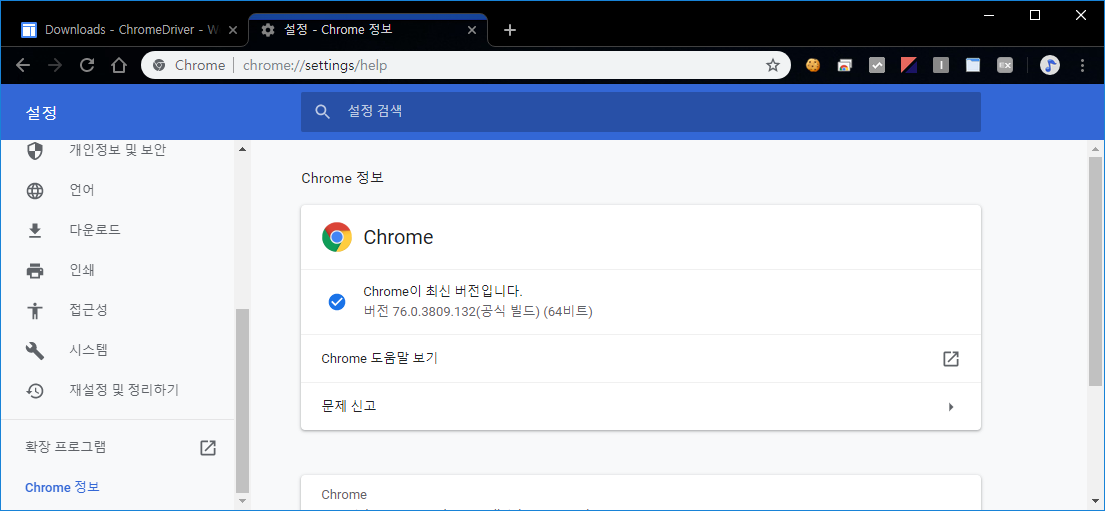The height and width of the screenshot is (511, 1105).
Task: Open Chrome 도움말 보기 help link
Action: [x=641, y=358]
